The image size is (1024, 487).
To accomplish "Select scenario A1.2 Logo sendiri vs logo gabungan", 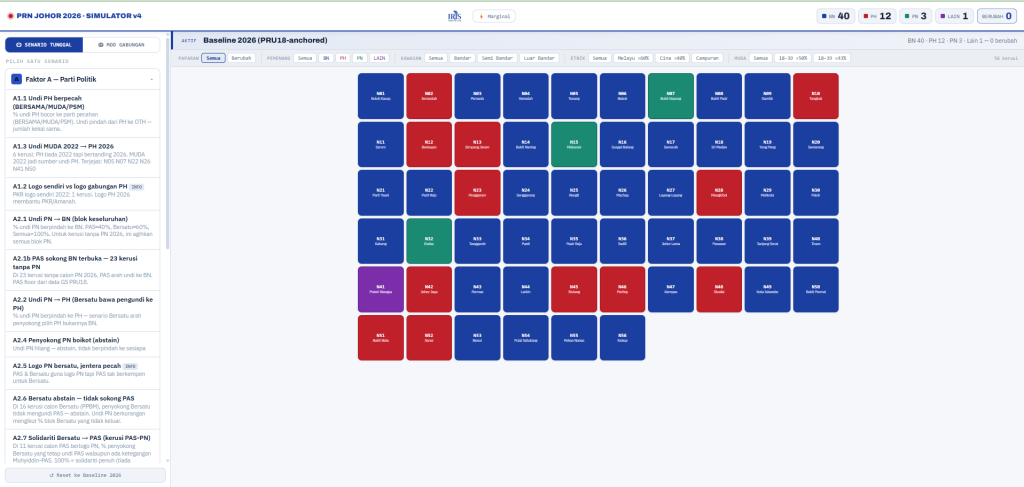I will point(84,193).
